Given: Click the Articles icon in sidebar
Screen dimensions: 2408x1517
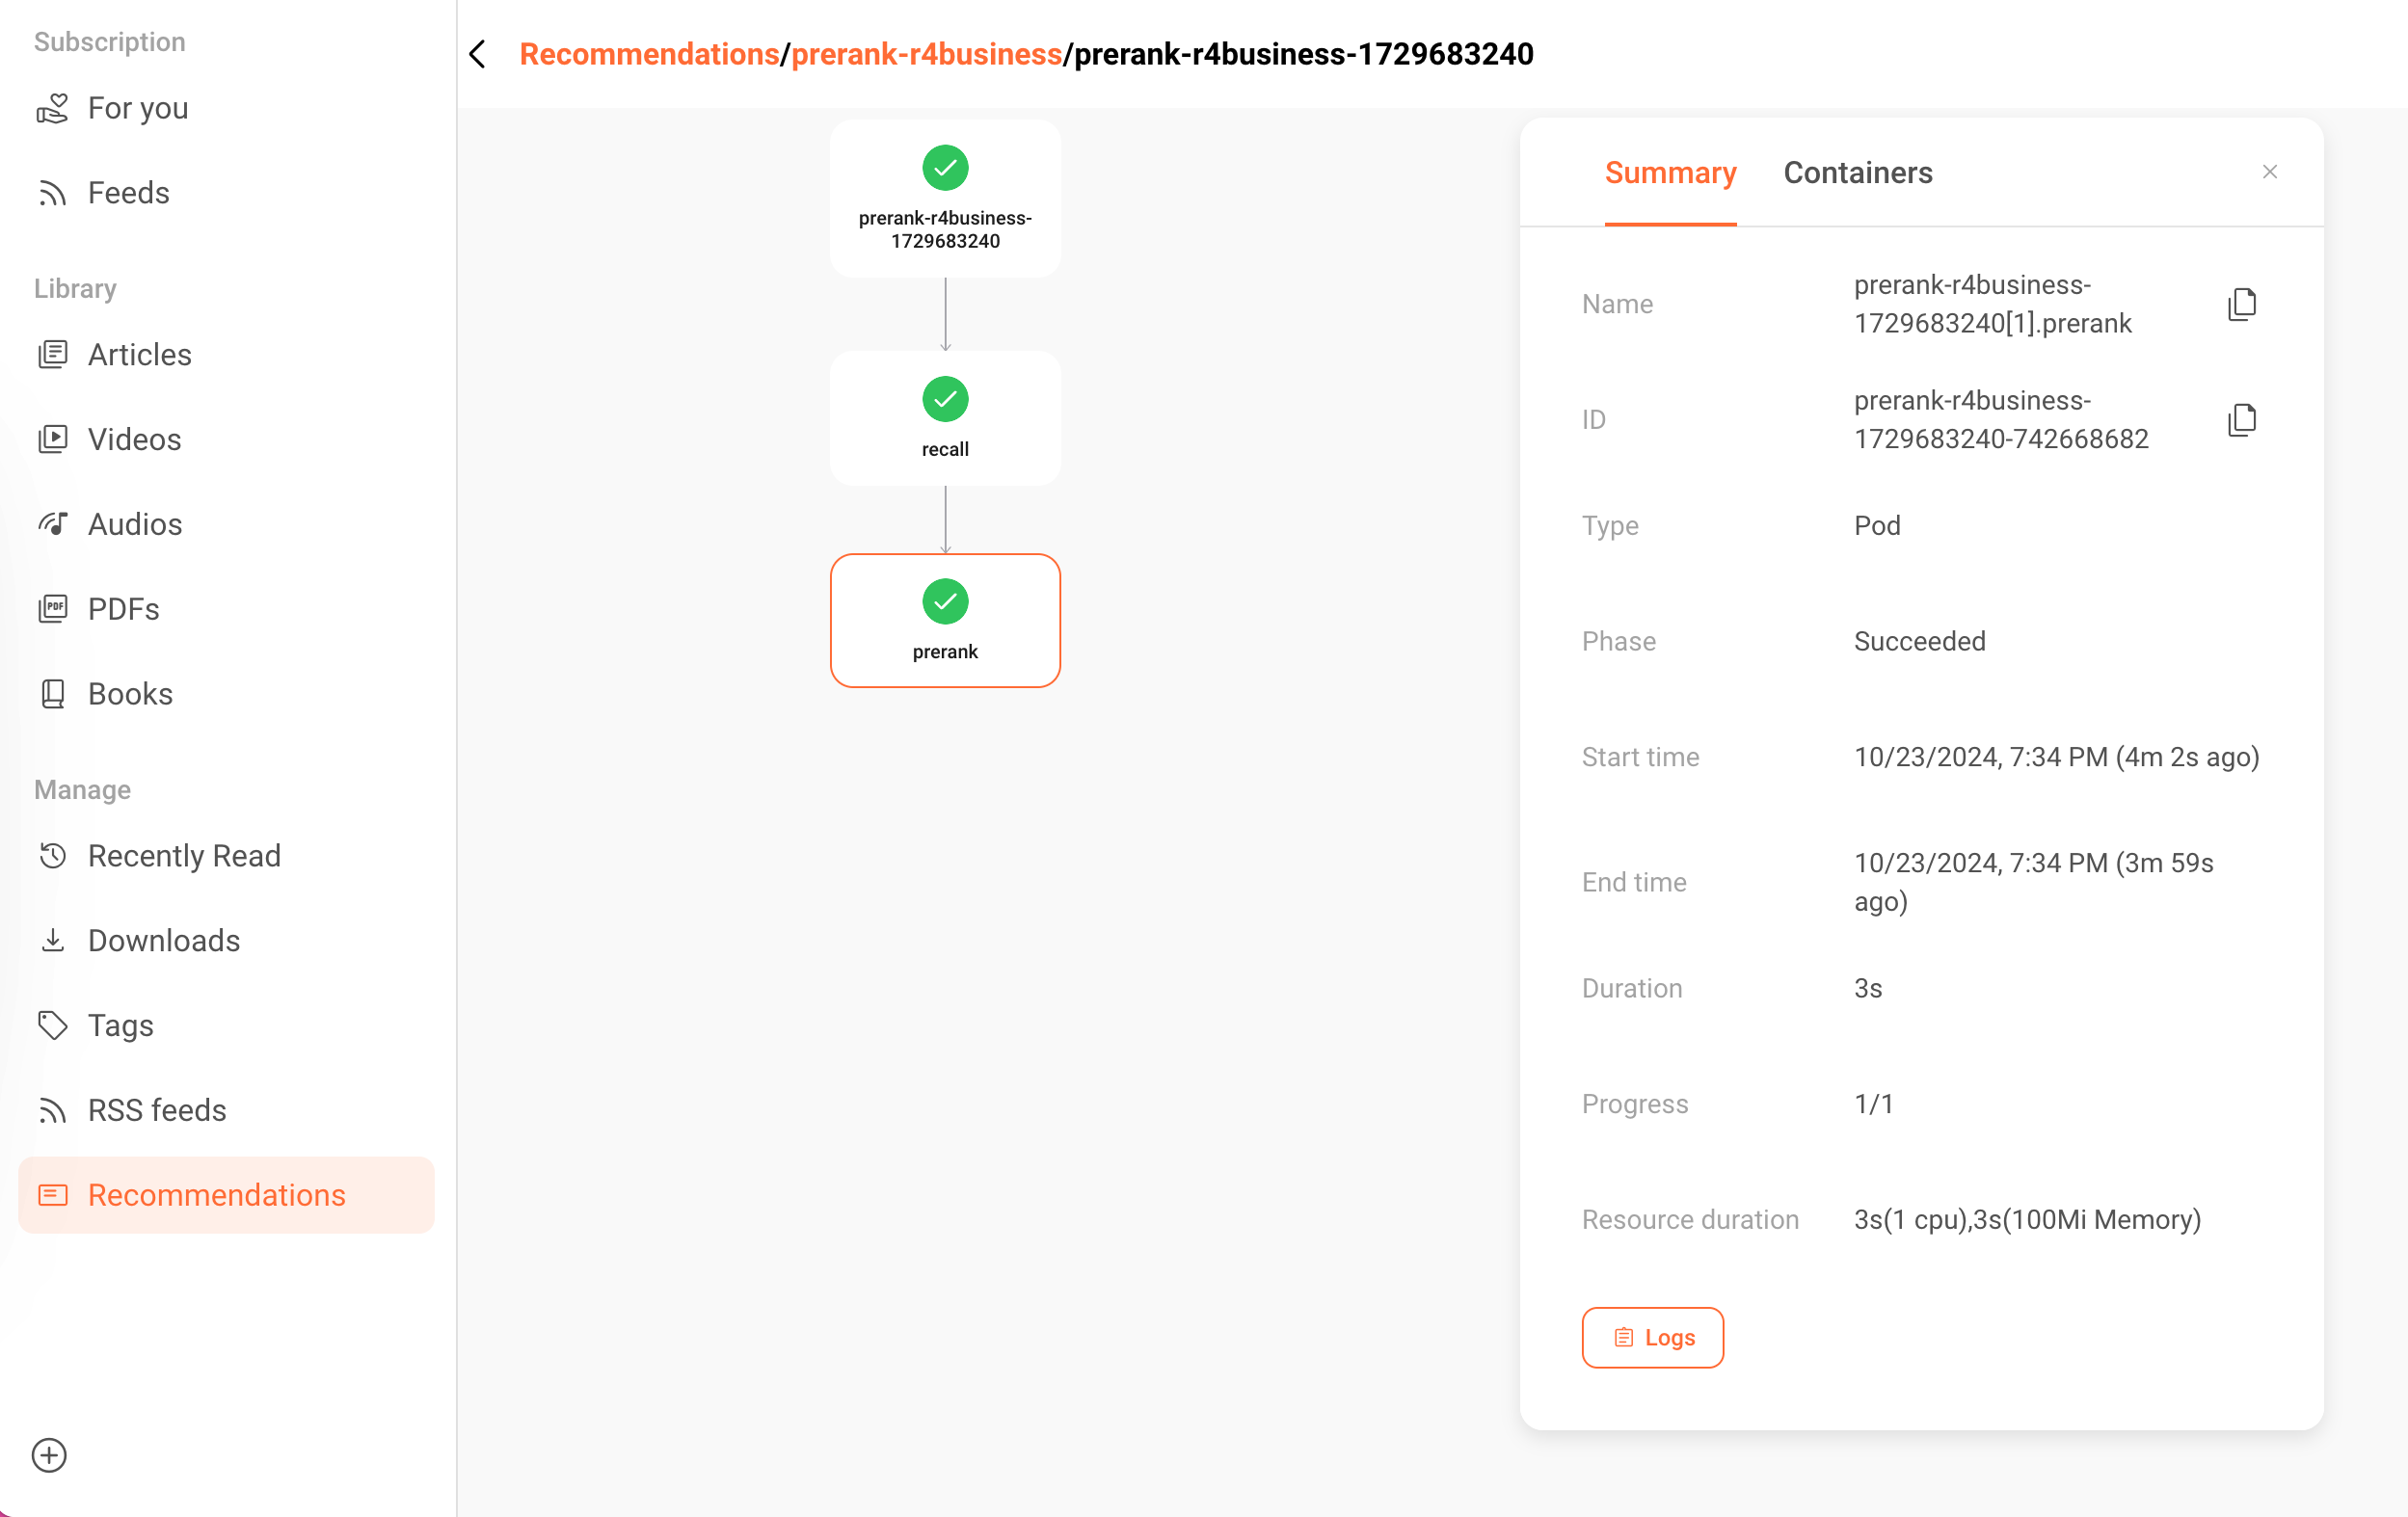Looking at the screenshot, I should (52, 354).
